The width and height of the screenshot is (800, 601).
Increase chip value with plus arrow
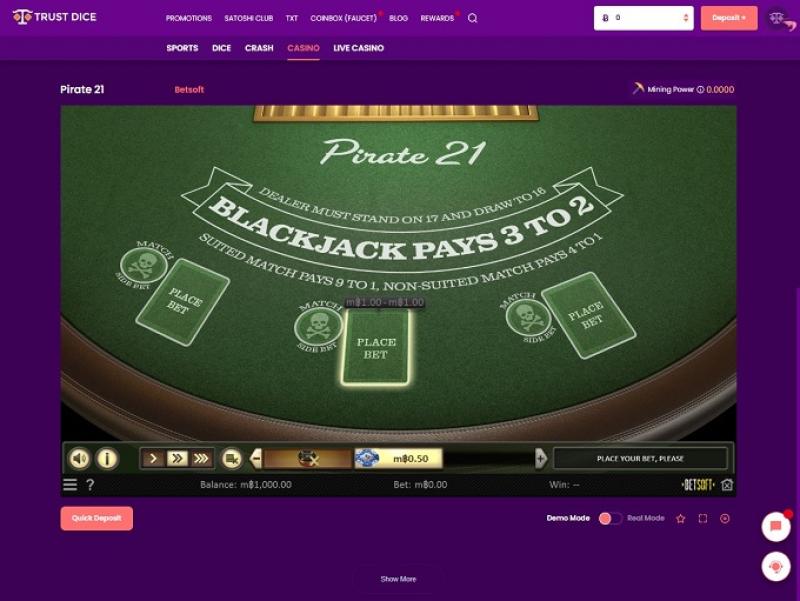coord(541,459)
